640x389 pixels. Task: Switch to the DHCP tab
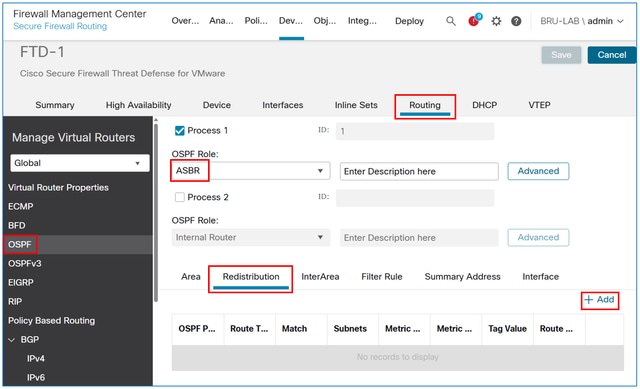pos(484,105)
